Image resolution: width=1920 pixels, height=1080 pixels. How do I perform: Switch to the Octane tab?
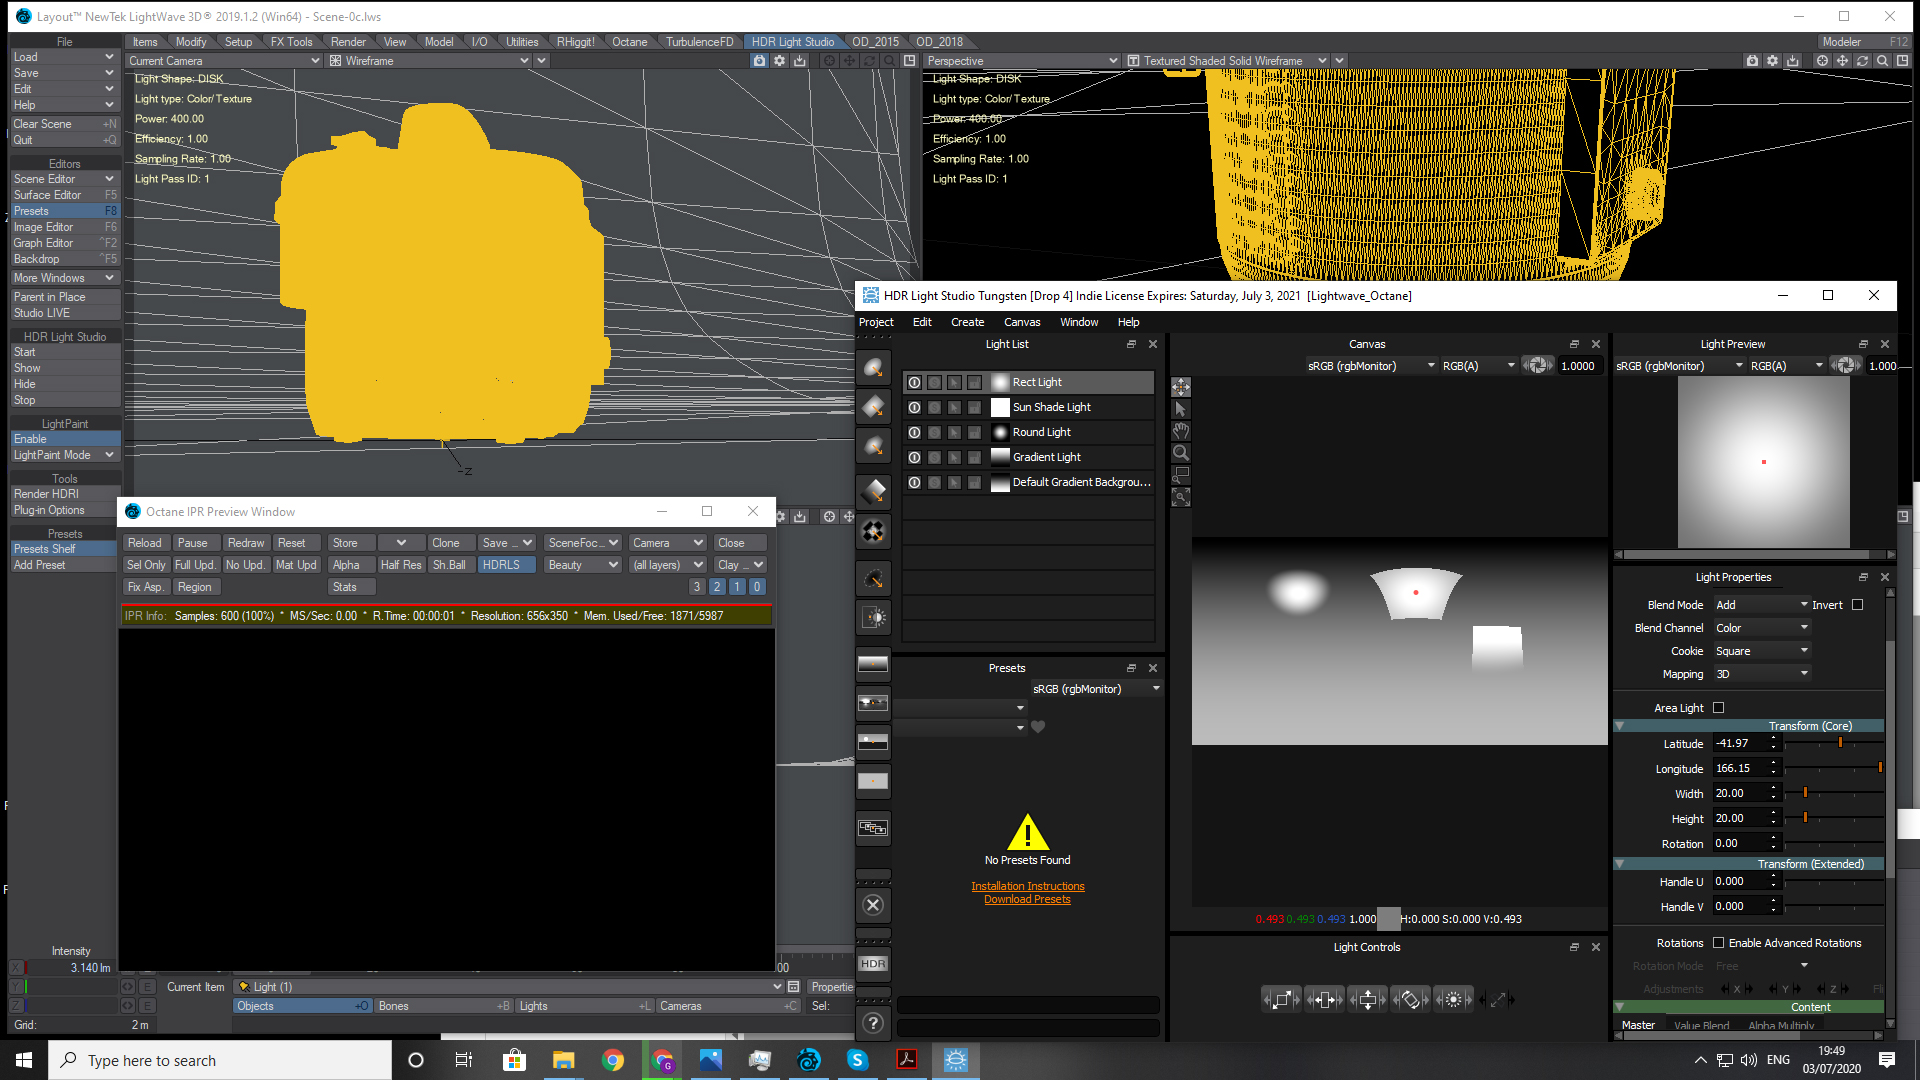[629, 42]
